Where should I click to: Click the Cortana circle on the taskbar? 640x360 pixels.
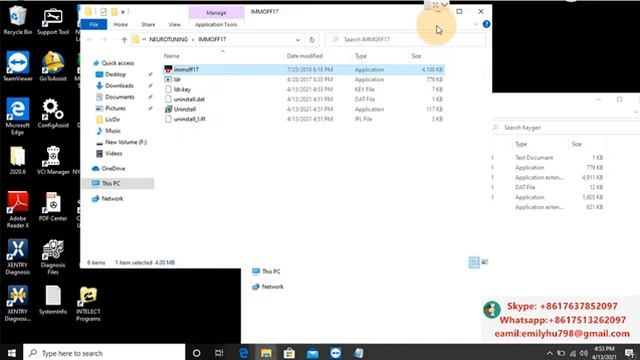[x=196, y=353]
